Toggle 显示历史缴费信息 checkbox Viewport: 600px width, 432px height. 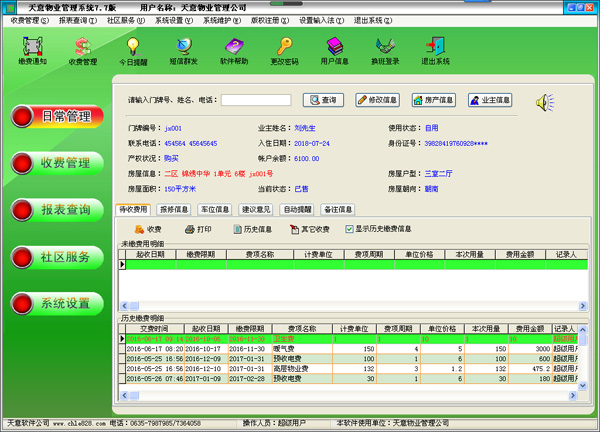tap(350, 229)
